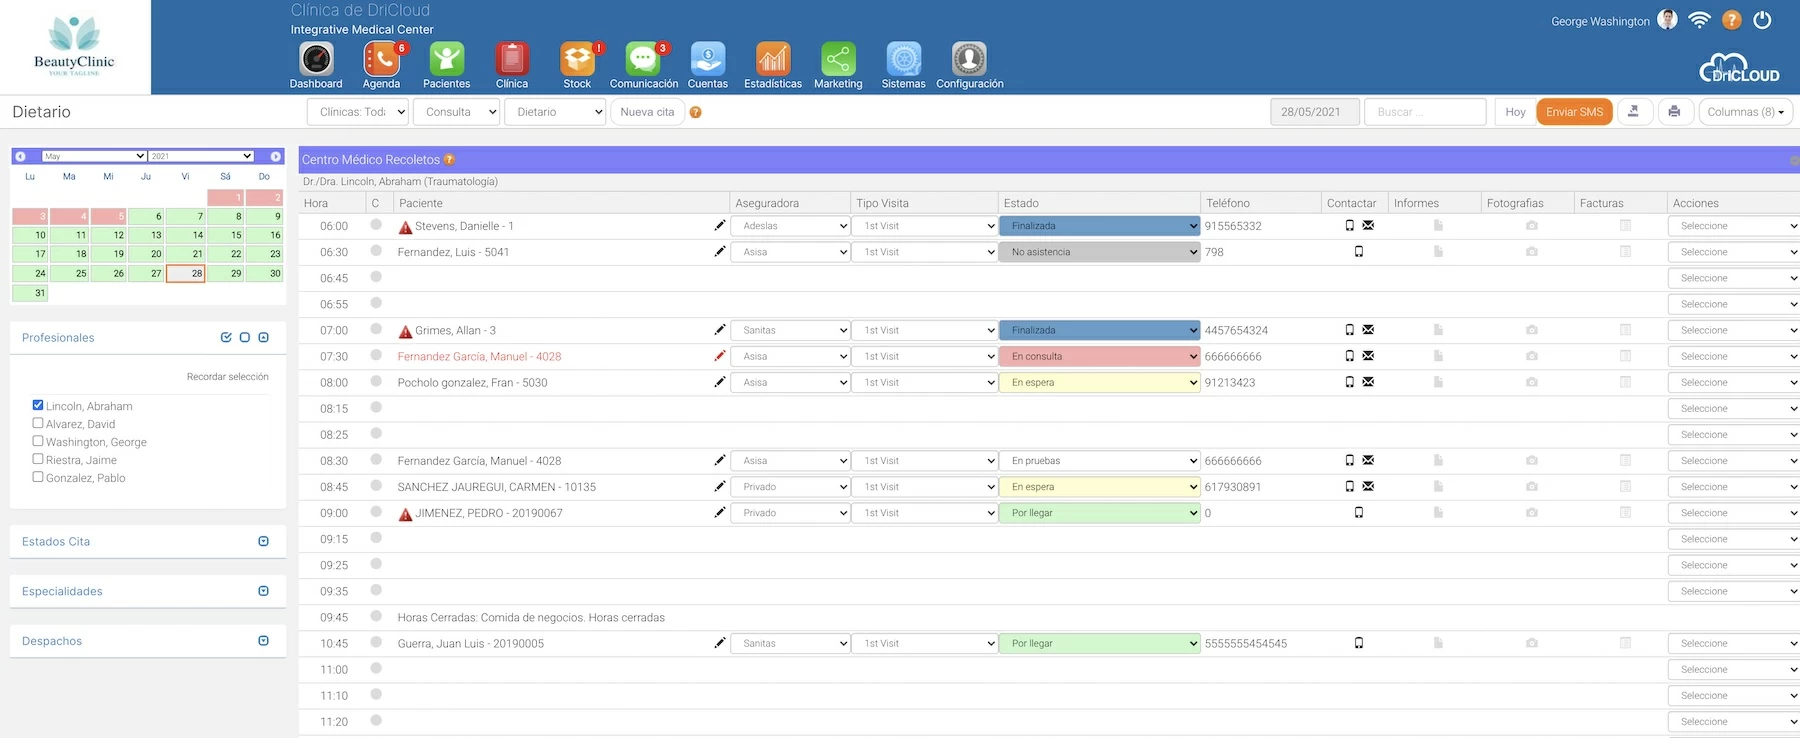Tick the Washington, George checkbox
The image size is (1800, 738).
[x=38, y=442]
